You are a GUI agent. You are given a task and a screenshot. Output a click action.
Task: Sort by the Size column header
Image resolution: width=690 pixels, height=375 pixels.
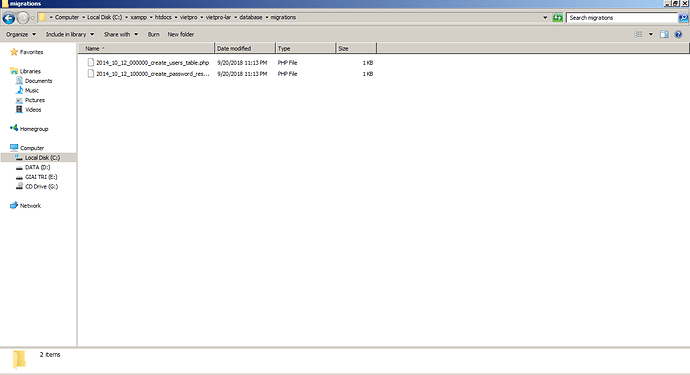point(356,48)
